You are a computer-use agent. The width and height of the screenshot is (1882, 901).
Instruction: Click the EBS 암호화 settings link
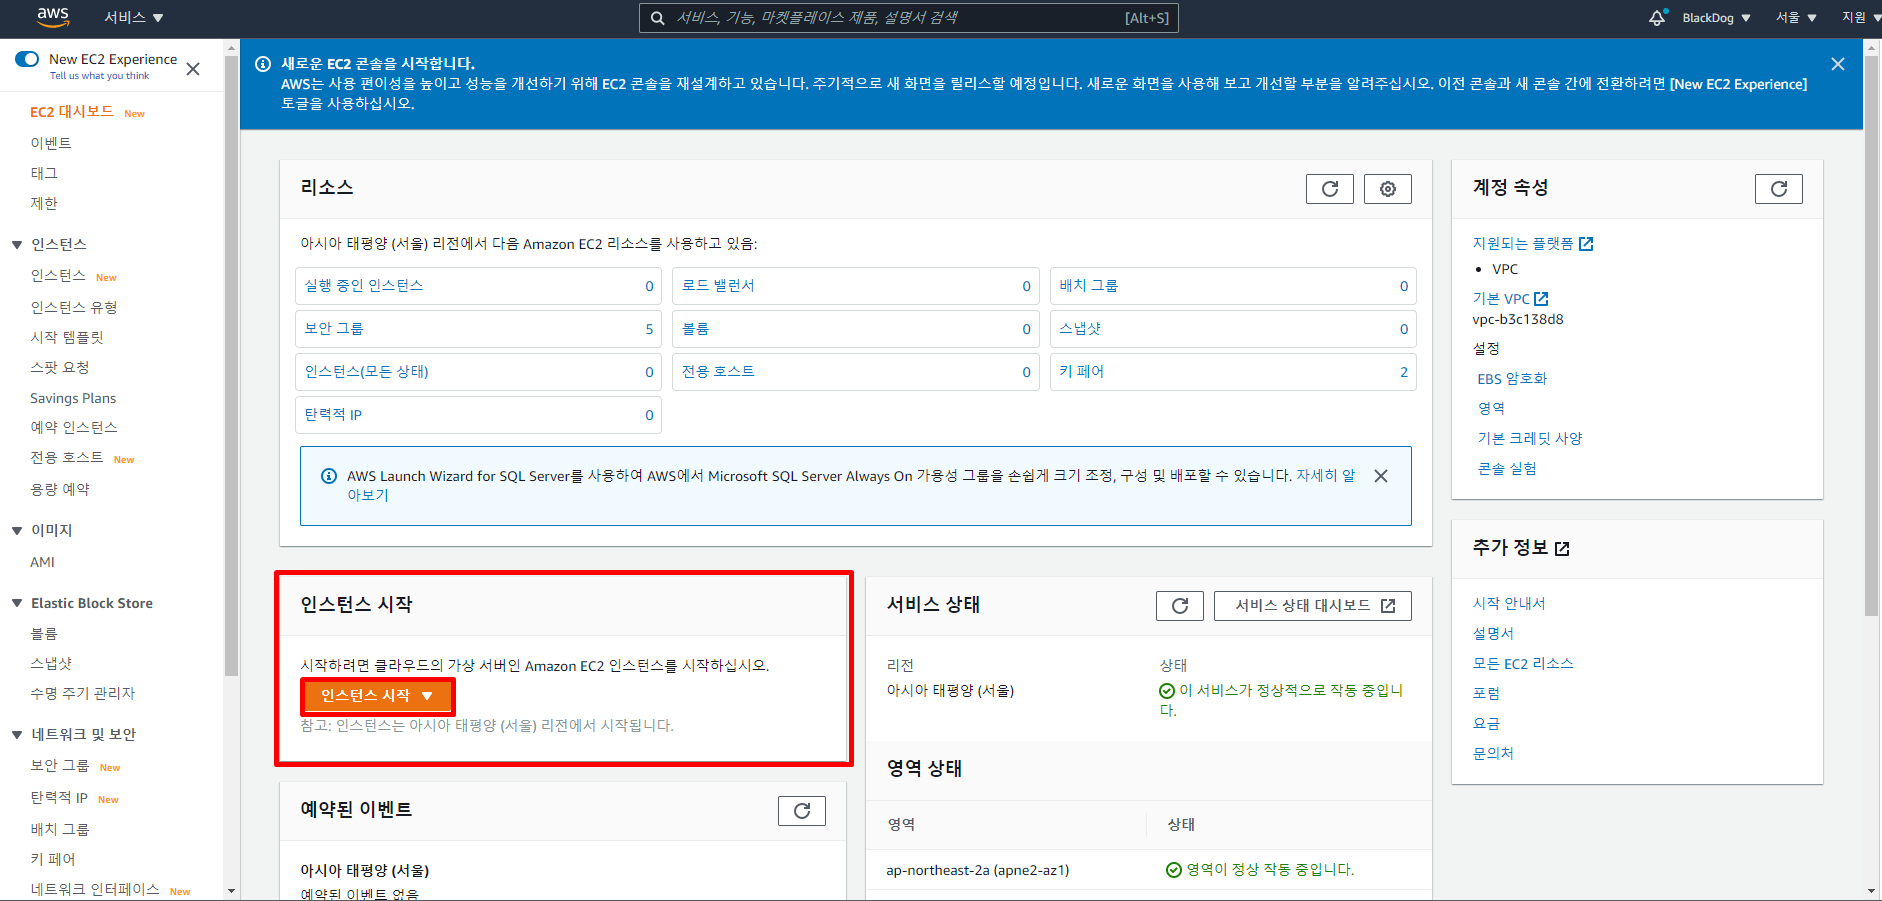coord(1512,379)
